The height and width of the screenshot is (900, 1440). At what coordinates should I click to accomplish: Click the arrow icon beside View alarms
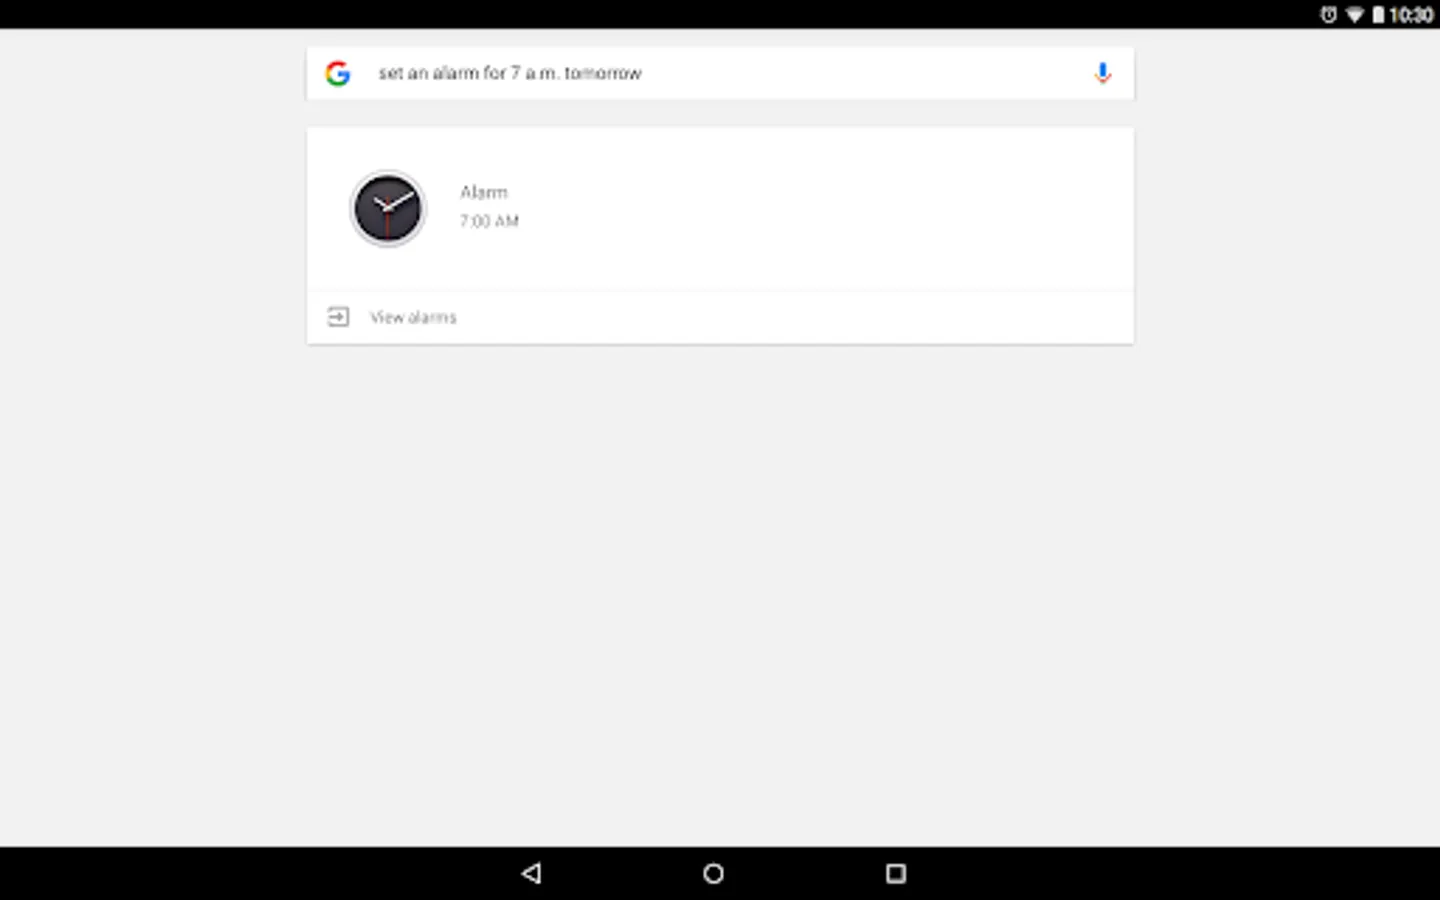[x=338, y=317]
